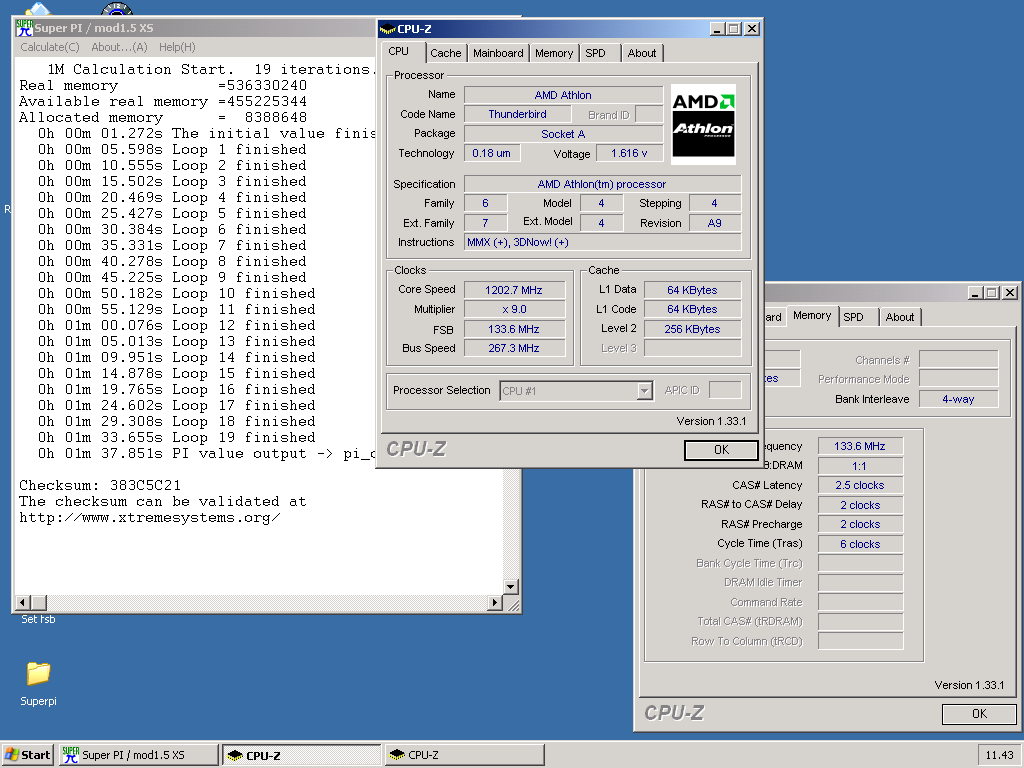This screenshot has width=1024, height=768.
Task: Click the Level 2 cache value 256 KBytes
Action: 692,329
